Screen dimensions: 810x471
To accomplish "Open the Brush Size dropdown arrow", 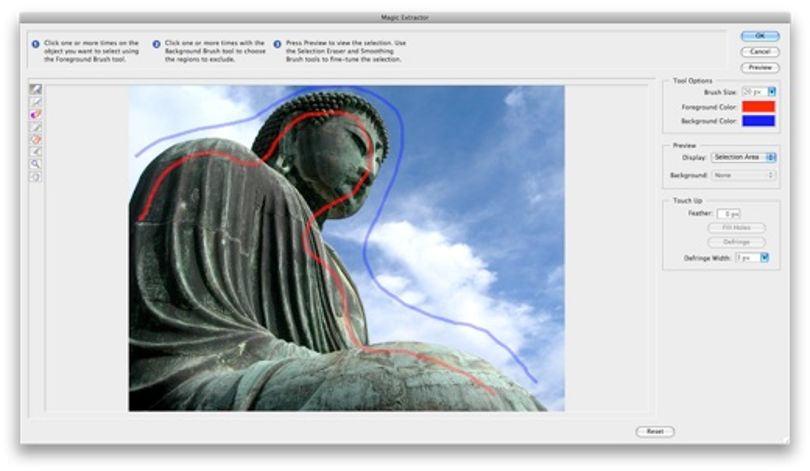I will pos(772,91).
